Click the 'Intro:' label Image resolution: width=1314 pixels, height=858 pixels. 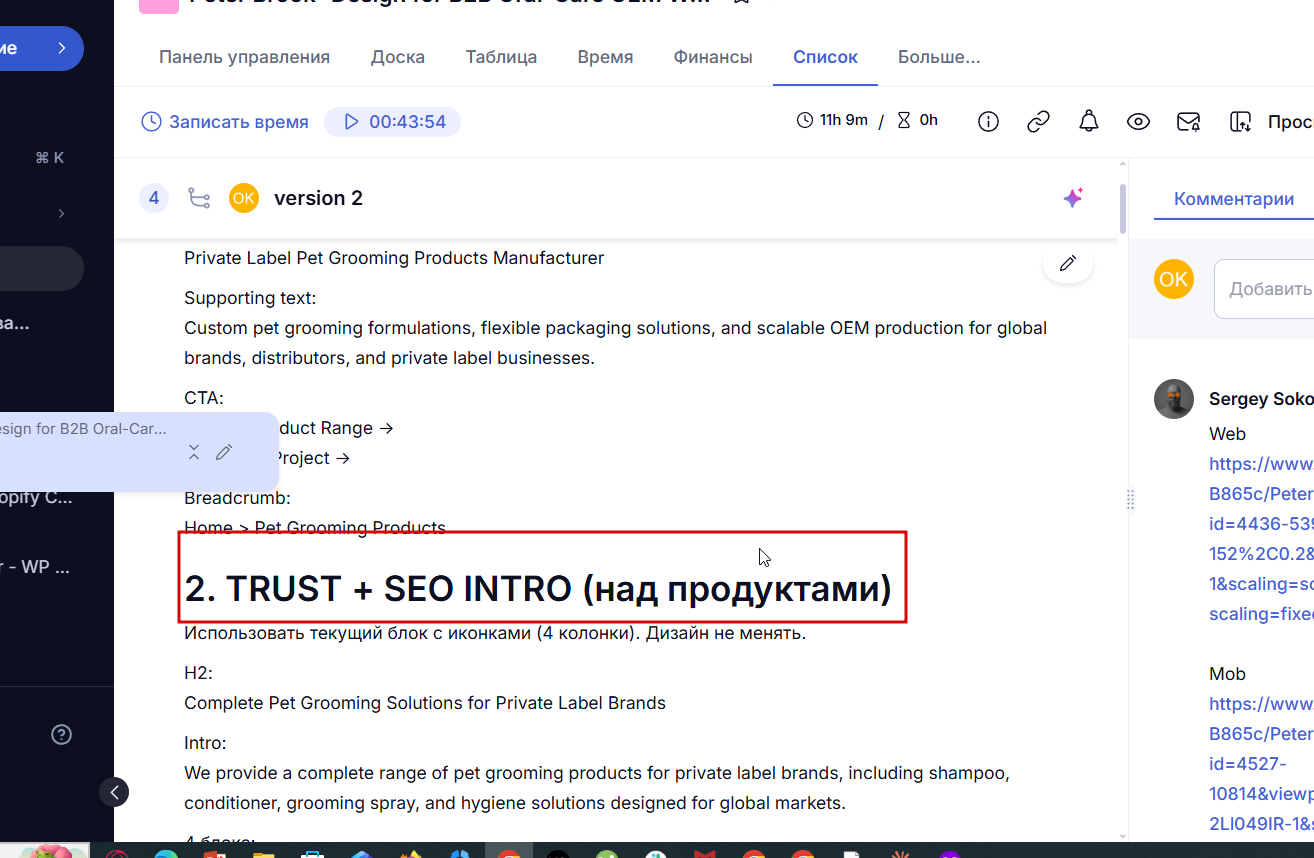[205, 743]
